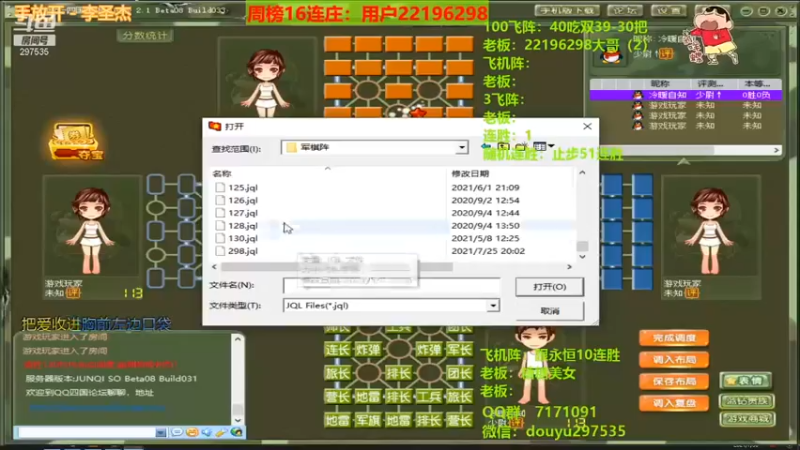Click the globe user icon in chat bar
This screenshot has width=800, height=450.
236,432
